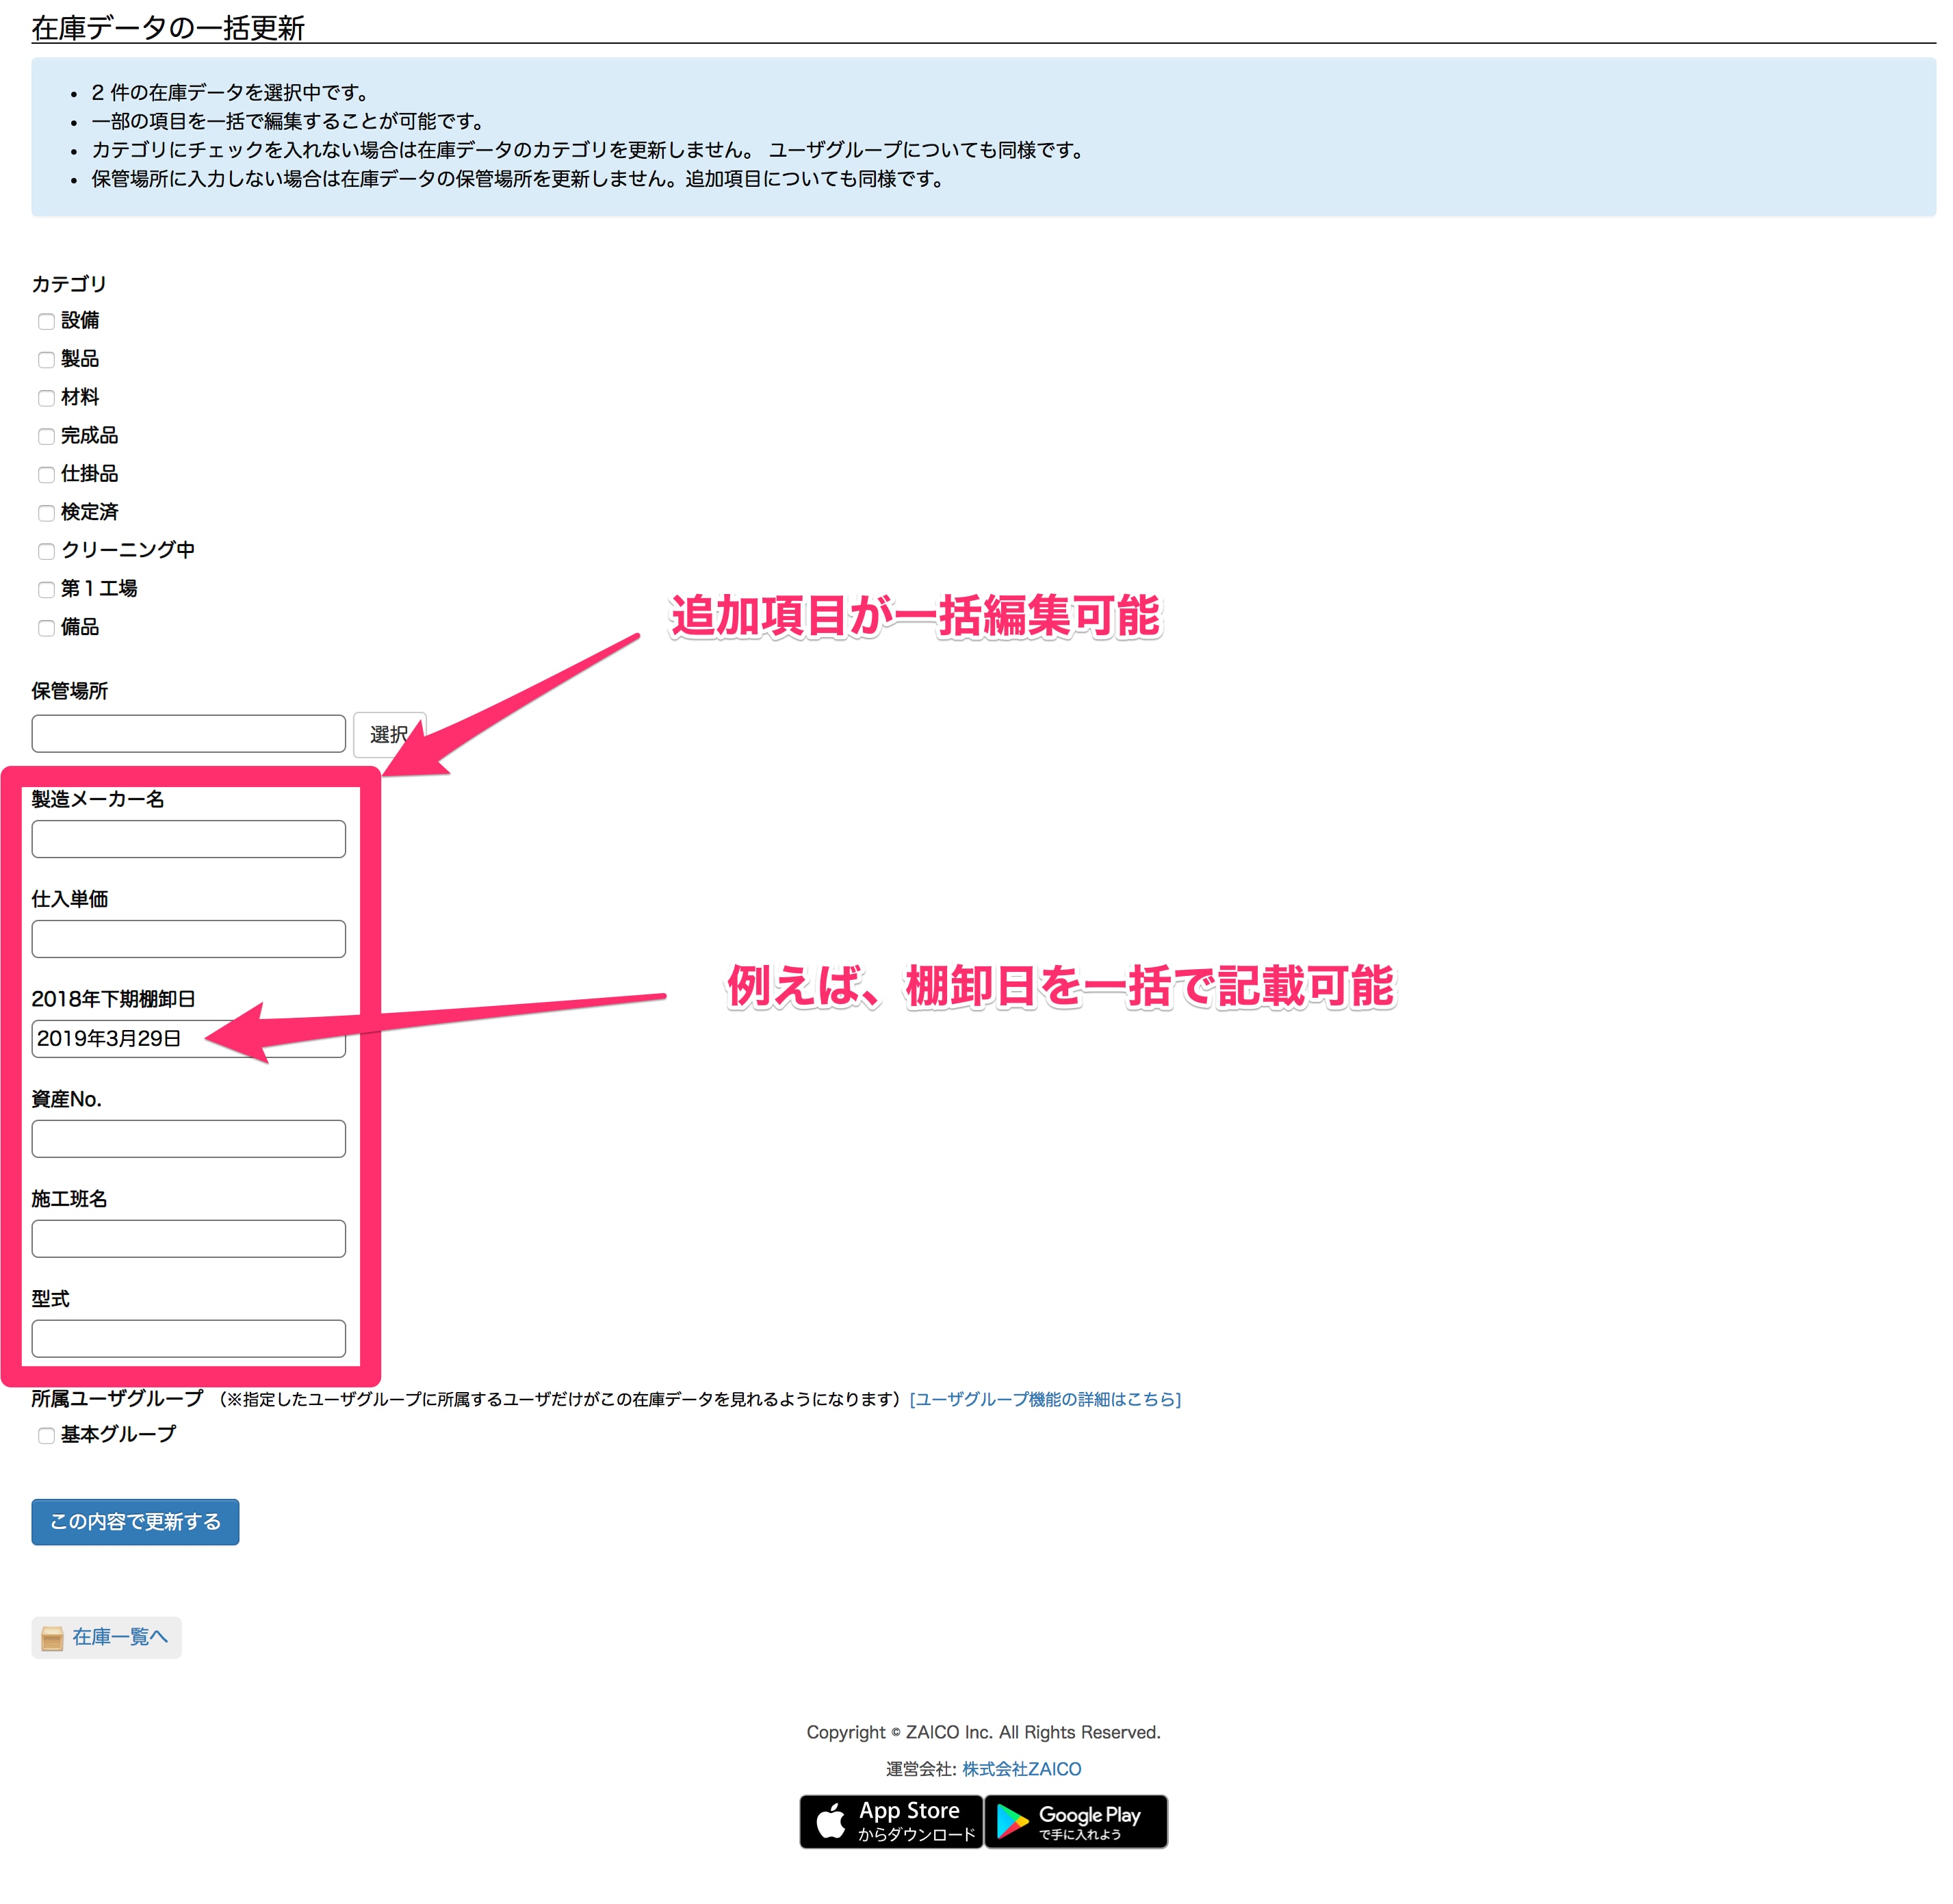Click the 在庫データの一括更新 page heading
Viewport: 1953px width, 1904px height.
tap(168, 27)
